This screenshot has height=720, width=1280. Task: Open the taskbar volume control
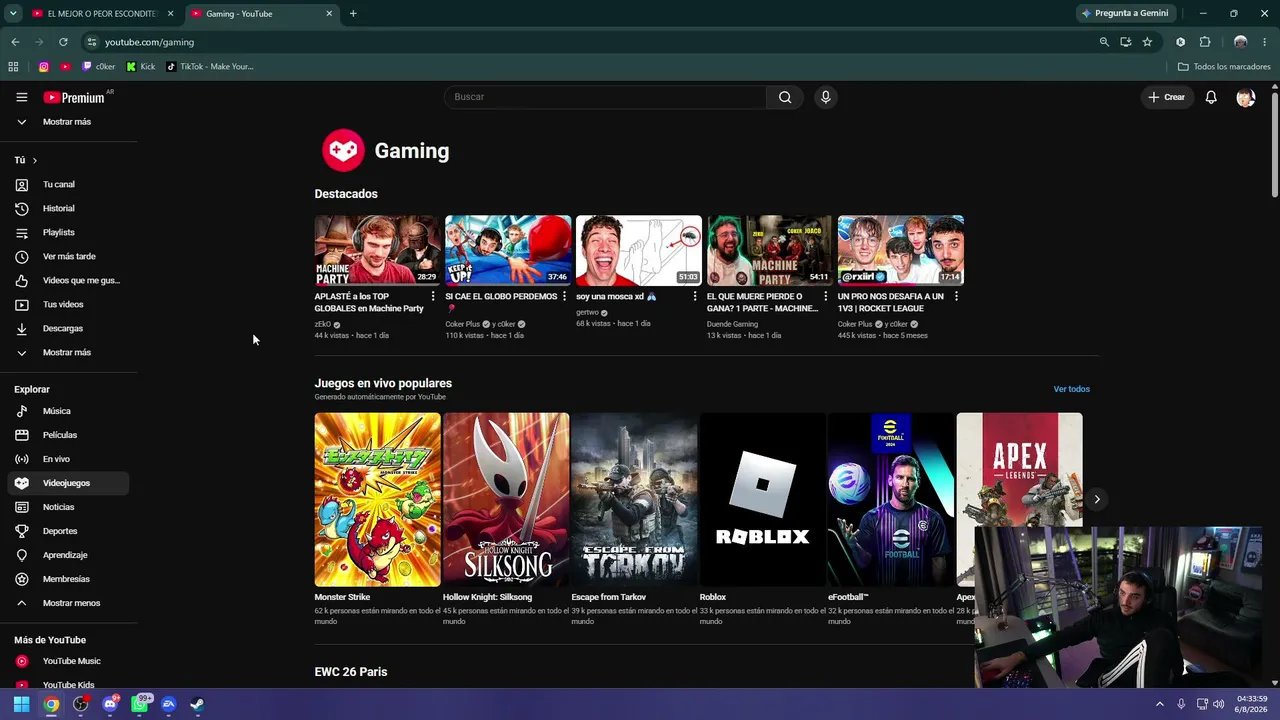click(x=1218, y=704)
